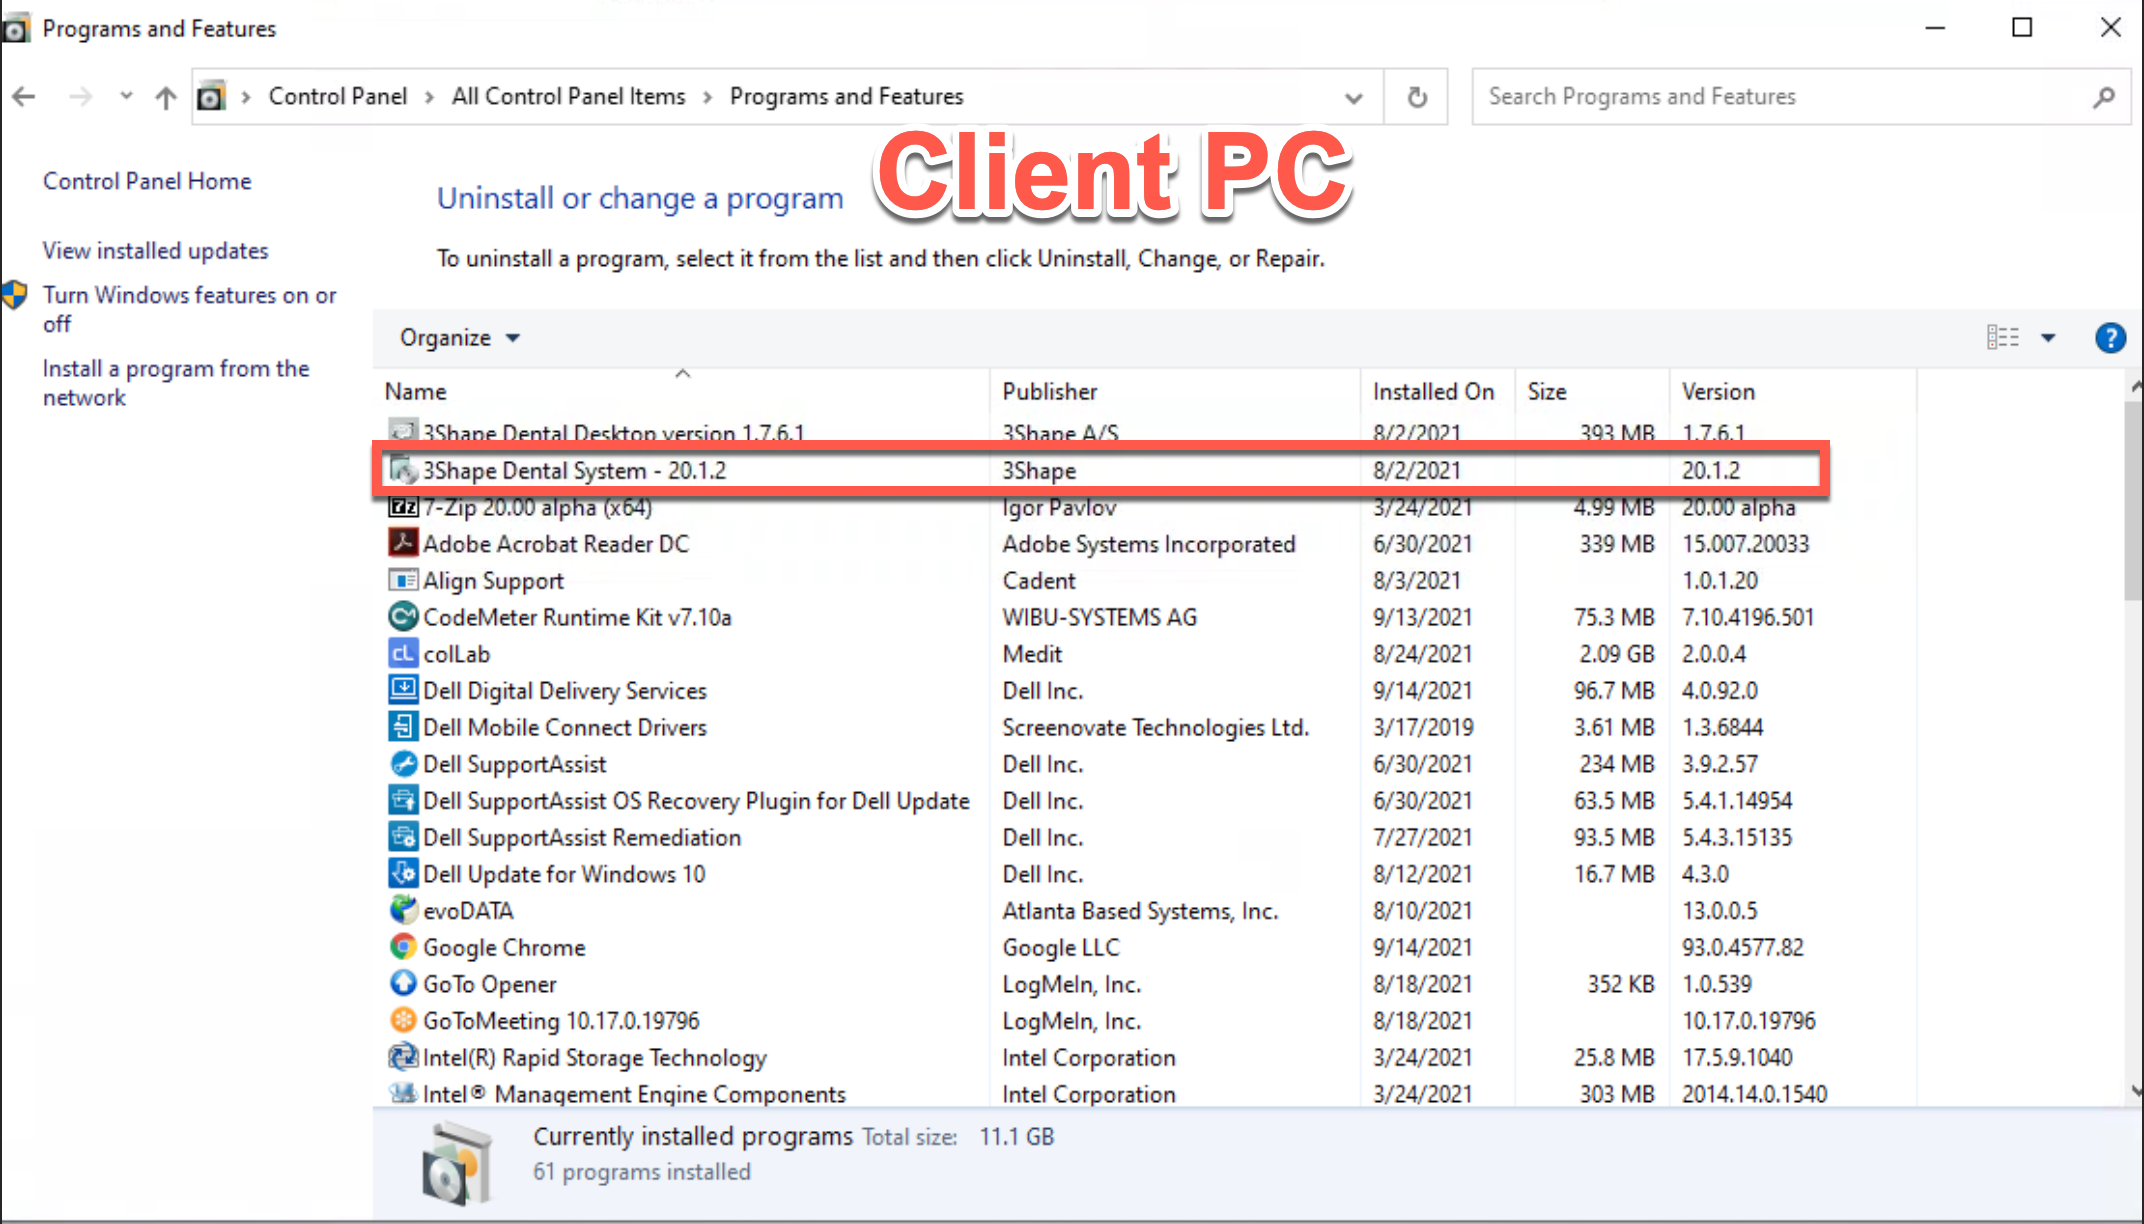This screenshot has width=2144, height=1224.
Task: Click publisher Atlanta Based Systems, Inc.
Action: tap(1140, 911)
